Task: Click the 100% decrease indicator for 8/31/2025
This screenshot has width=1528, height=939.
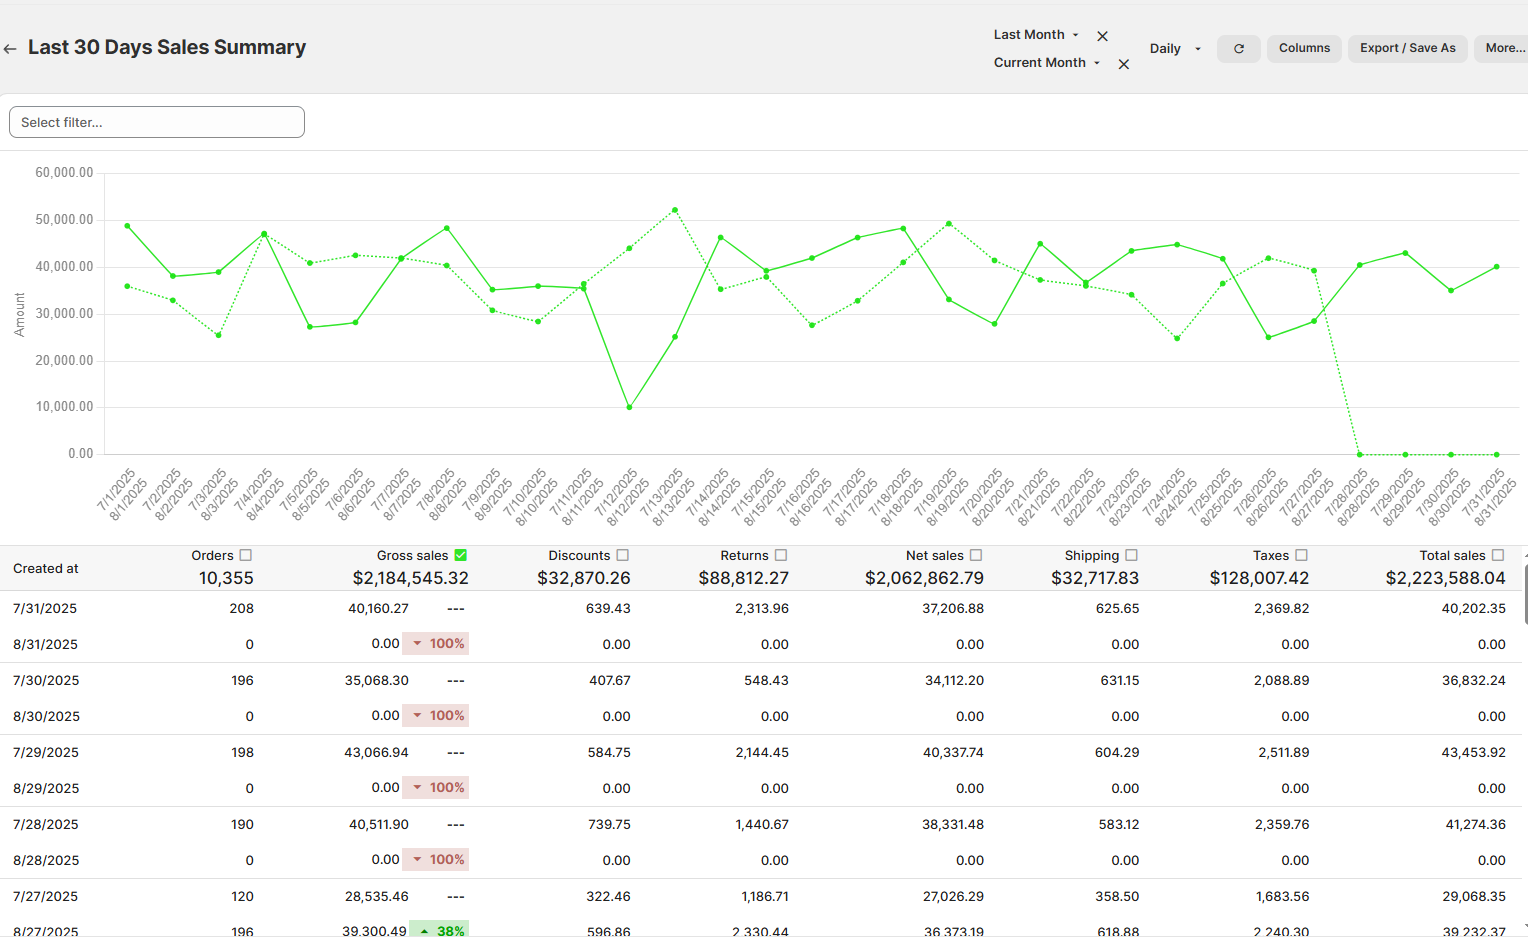Action: tap(436, 644)
